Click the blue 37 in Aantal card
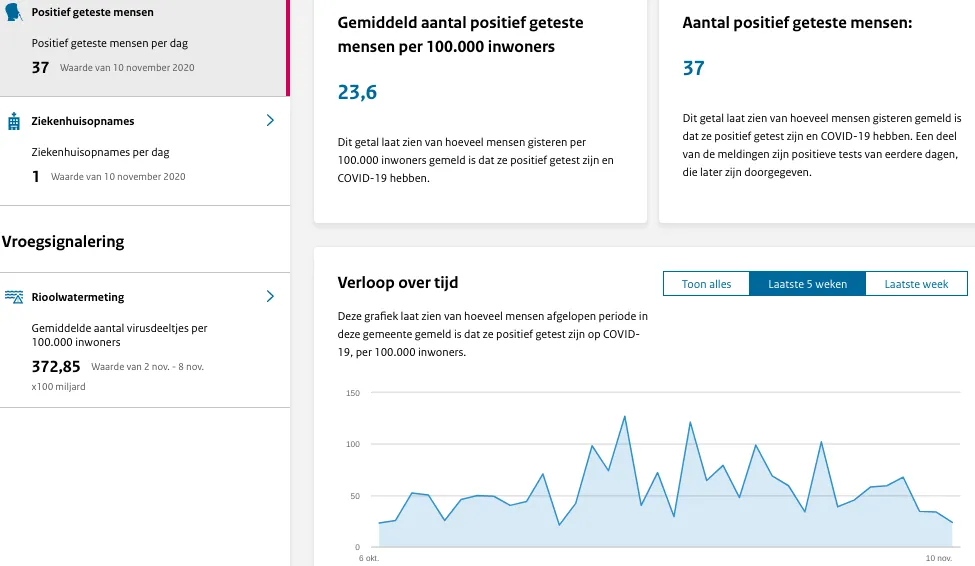Screen dimensions: 975x566 (693, 68)
